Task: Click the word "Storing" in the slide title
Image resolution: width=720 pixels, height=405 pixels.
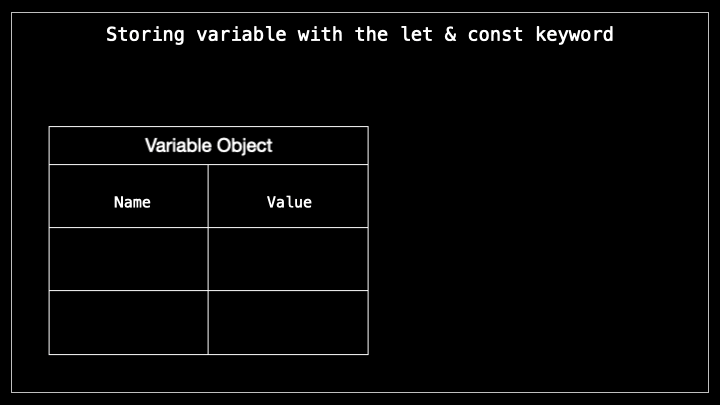Action: 145,35
